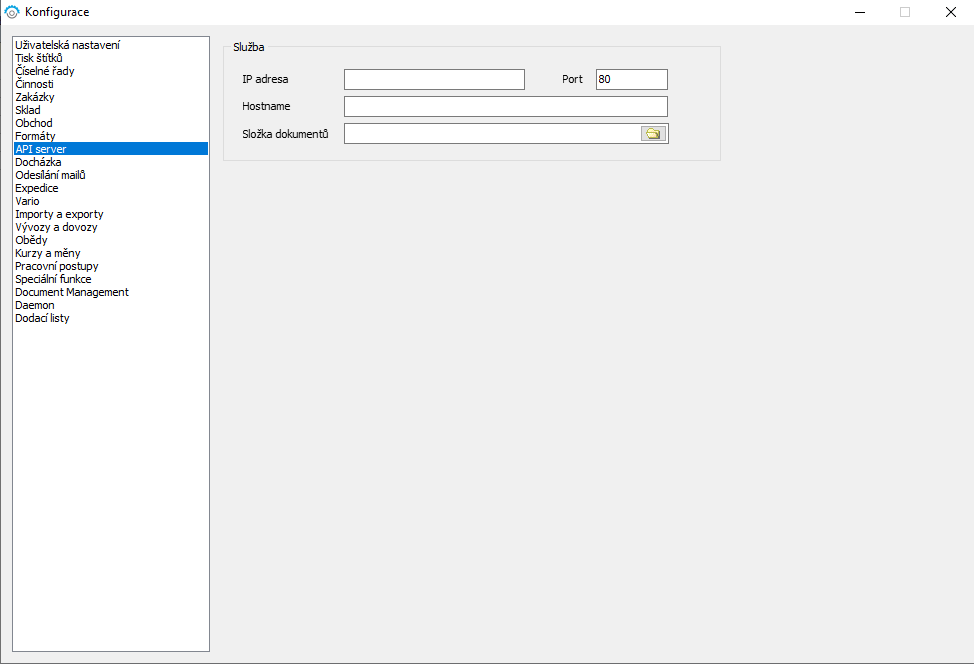
Task: Open Kurzy a měny settings
Action: tap(111, 253)
